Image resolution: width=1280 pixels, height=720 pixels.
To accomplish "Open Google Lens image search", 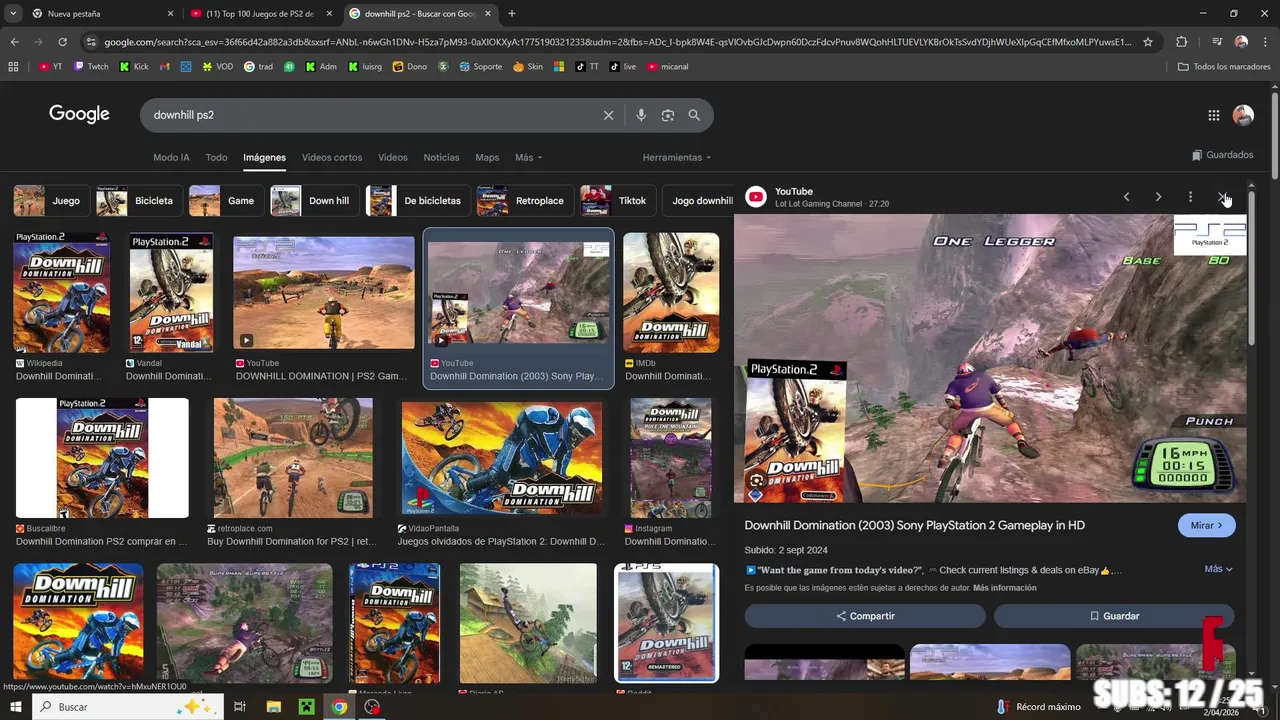I will pos(668,115).
